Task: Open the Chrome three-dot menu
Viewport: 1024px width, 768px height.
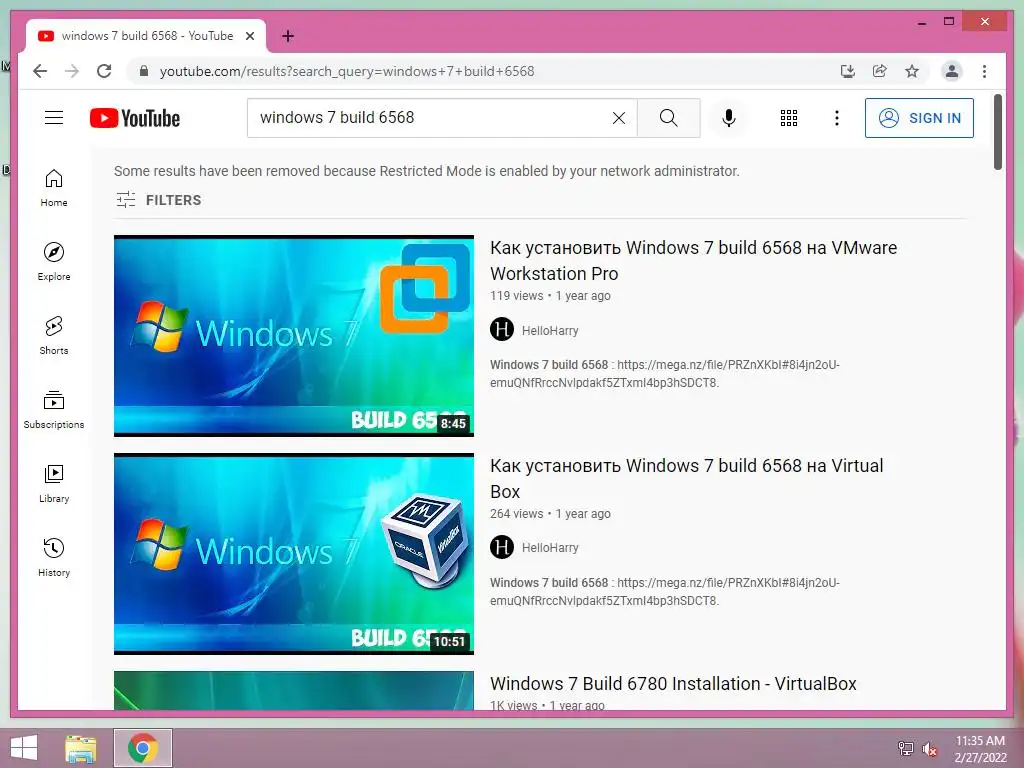Action: click(984, 71)
